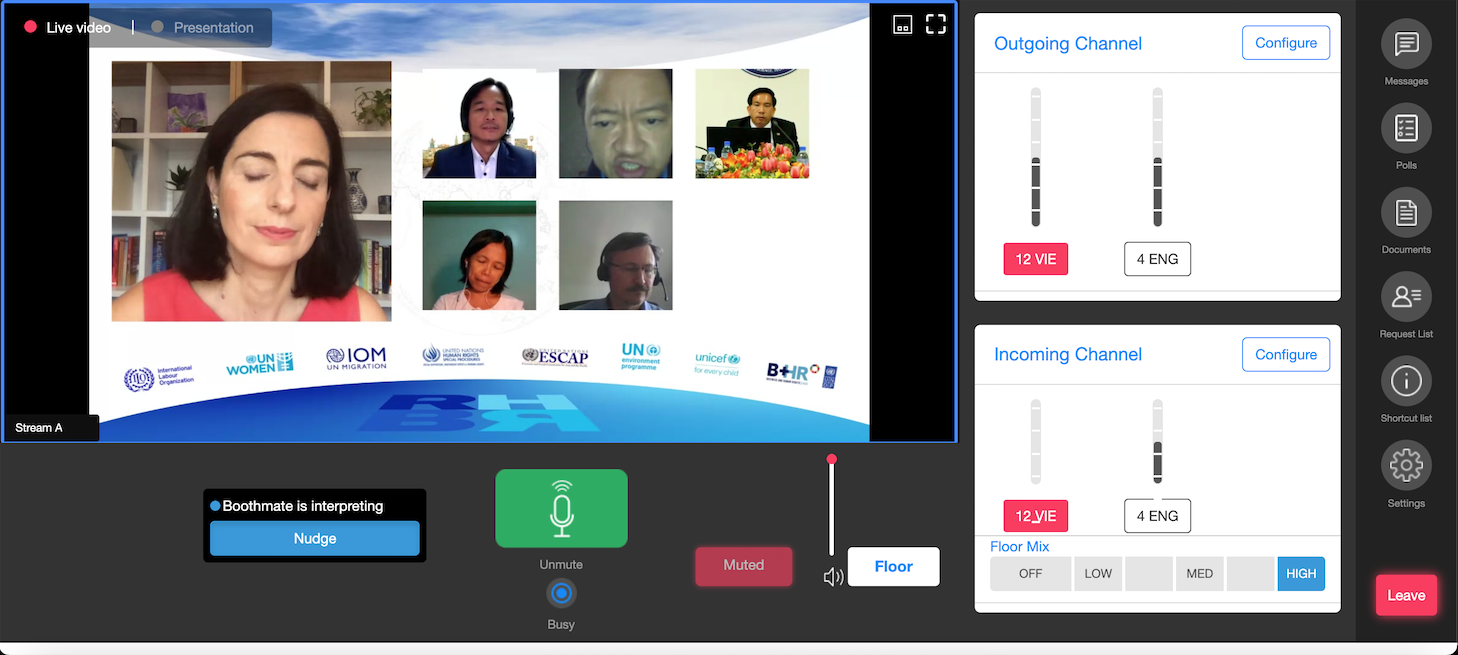Open the Messages panel icon
Viewport: 1458px width, 655px height.
coord(1406,45)
